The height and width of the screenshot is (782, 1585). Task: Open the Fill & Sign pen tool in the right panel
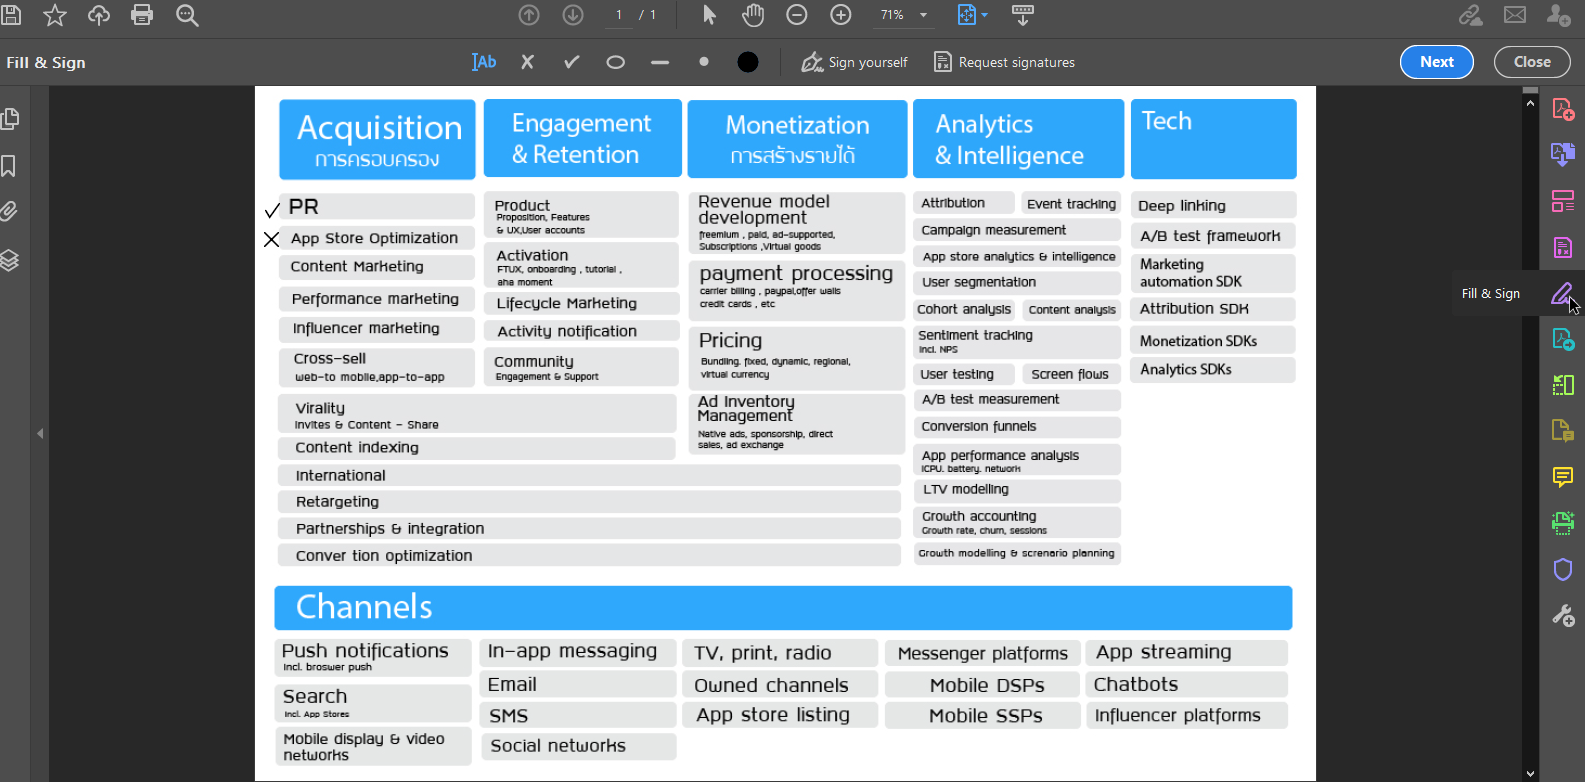click(1562, 293)
